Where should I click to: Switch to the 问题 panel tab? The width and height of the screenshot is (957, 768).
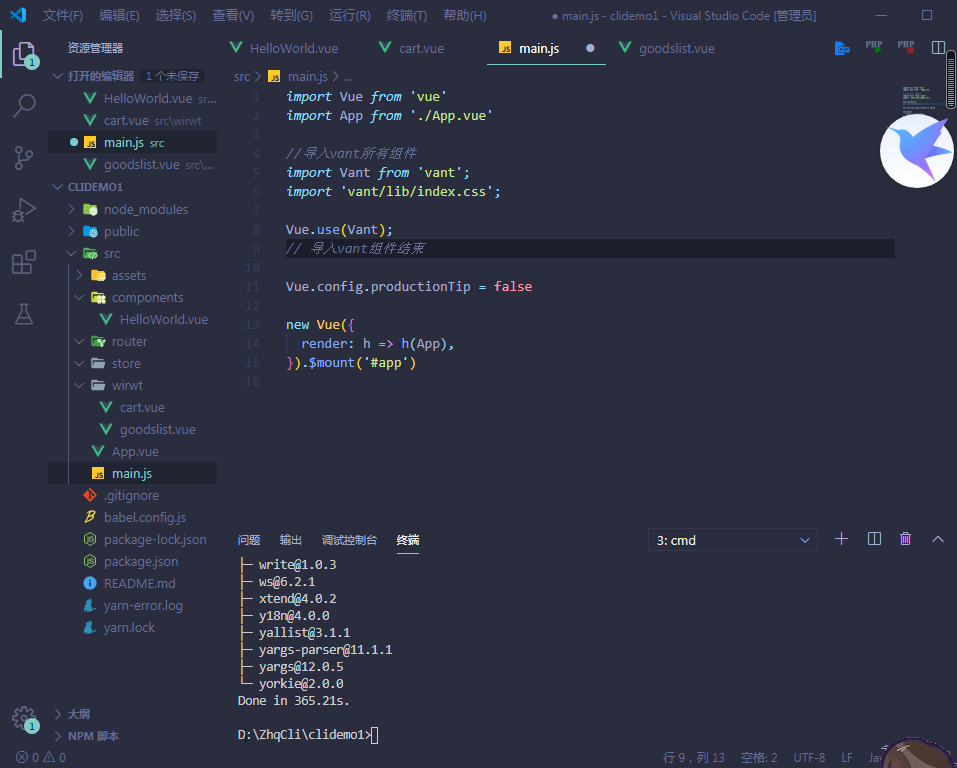pyautogui.click(x=248, y=540)
